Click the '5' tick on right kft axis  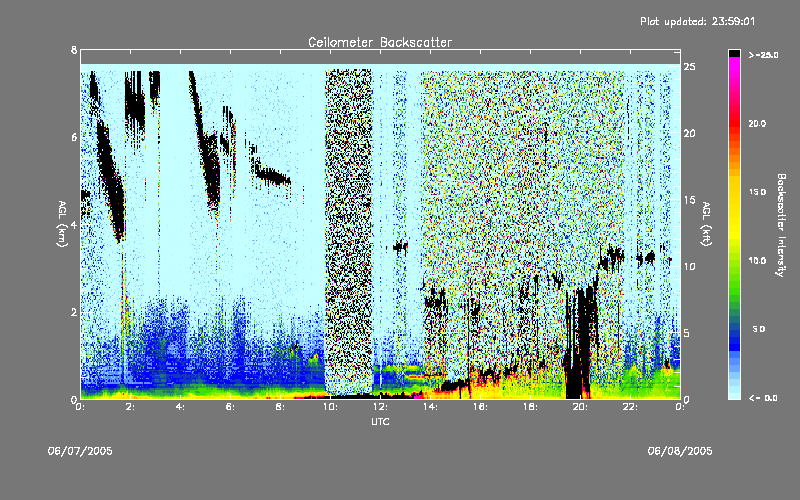coord(687,333)
